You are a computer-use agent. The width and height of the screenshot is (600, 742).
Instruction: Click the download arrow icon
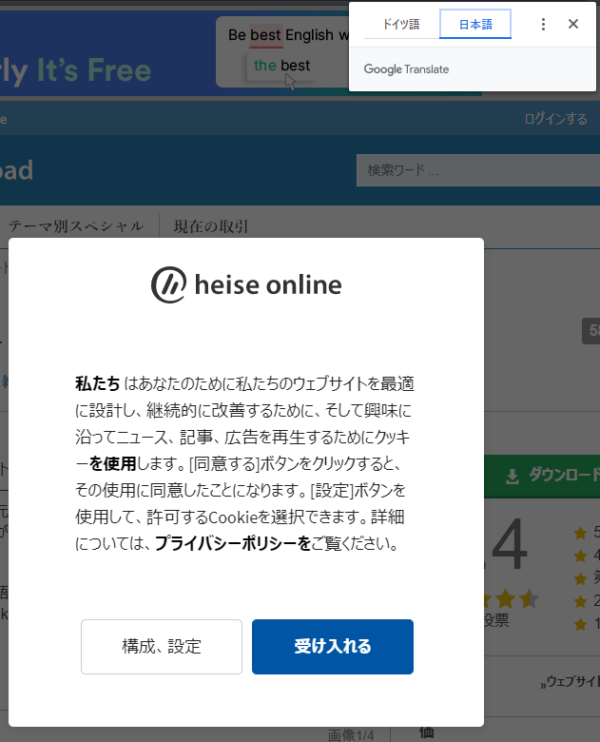pos(513,476)
